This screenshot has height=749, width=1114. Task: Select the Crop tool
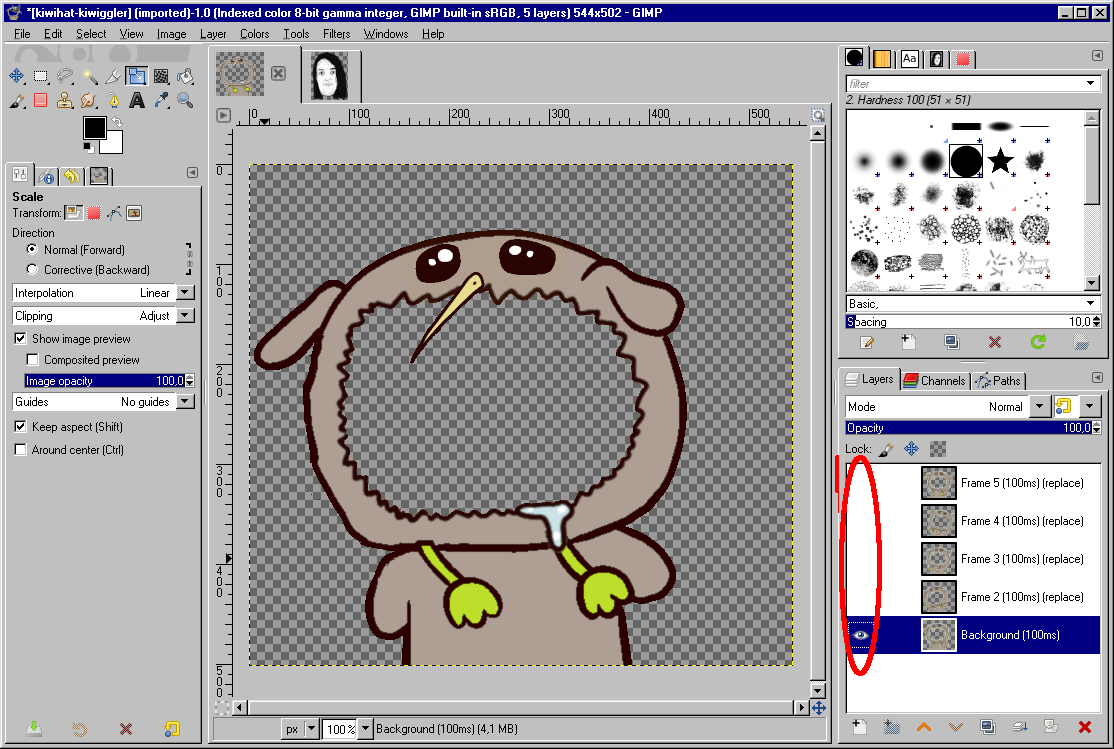pos(113,76)
